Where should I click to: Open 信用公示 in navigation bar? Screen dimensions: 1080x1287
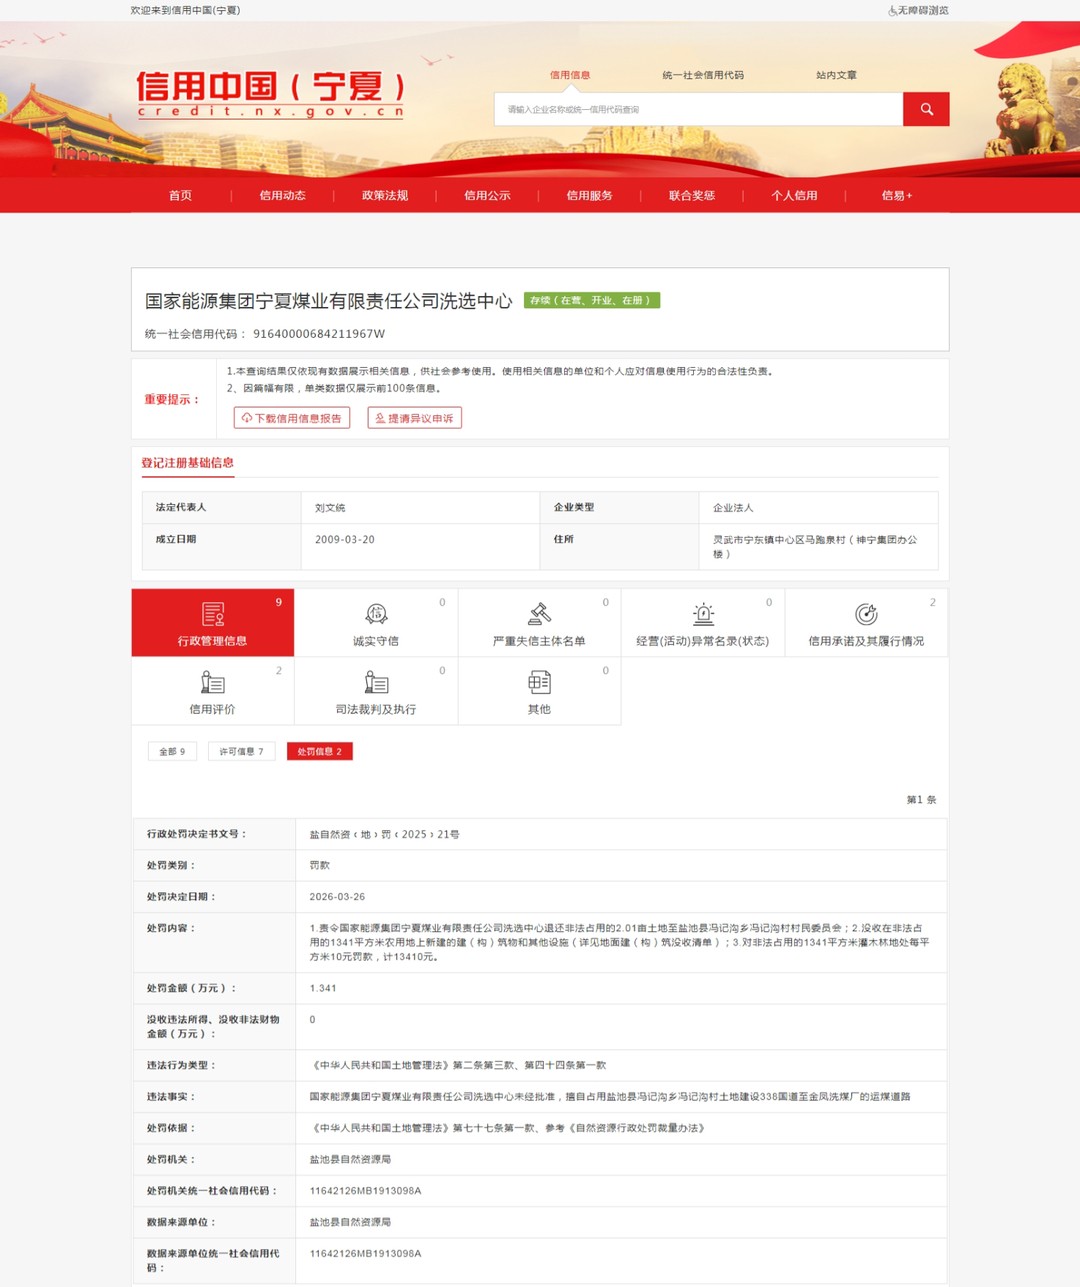pyautogui.click(x=487, y=196)
